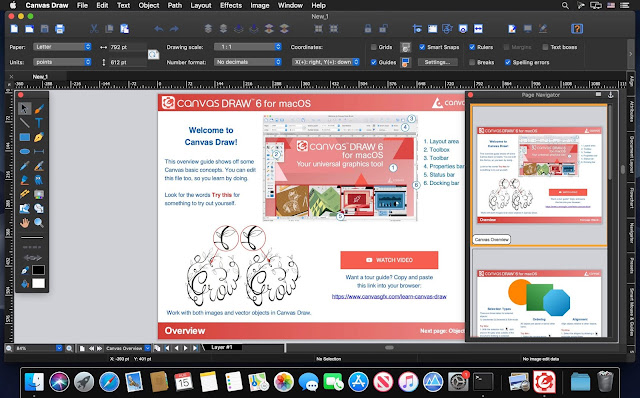Open the Number format dropdown

point(248,62)
